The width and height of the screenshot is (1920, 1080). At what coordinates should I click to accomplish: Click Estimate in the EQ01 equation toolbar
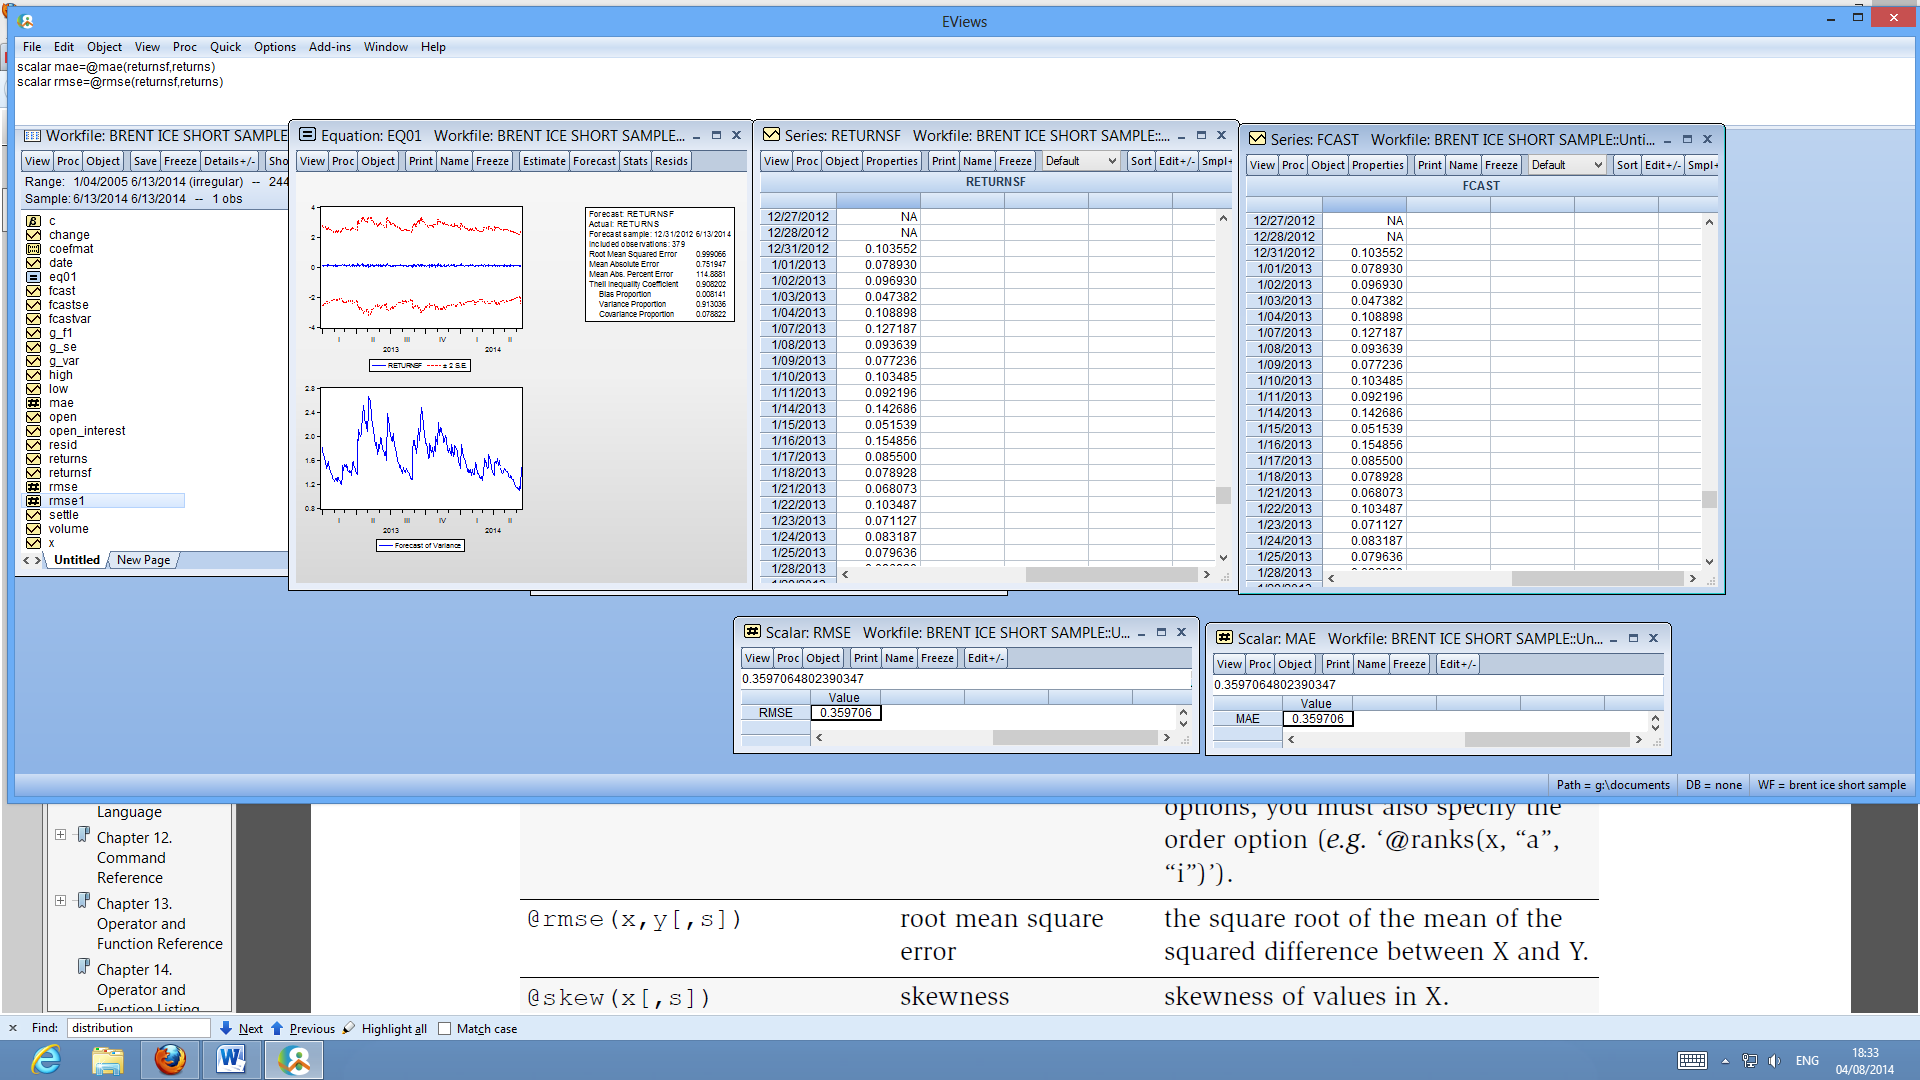point(543,160)
